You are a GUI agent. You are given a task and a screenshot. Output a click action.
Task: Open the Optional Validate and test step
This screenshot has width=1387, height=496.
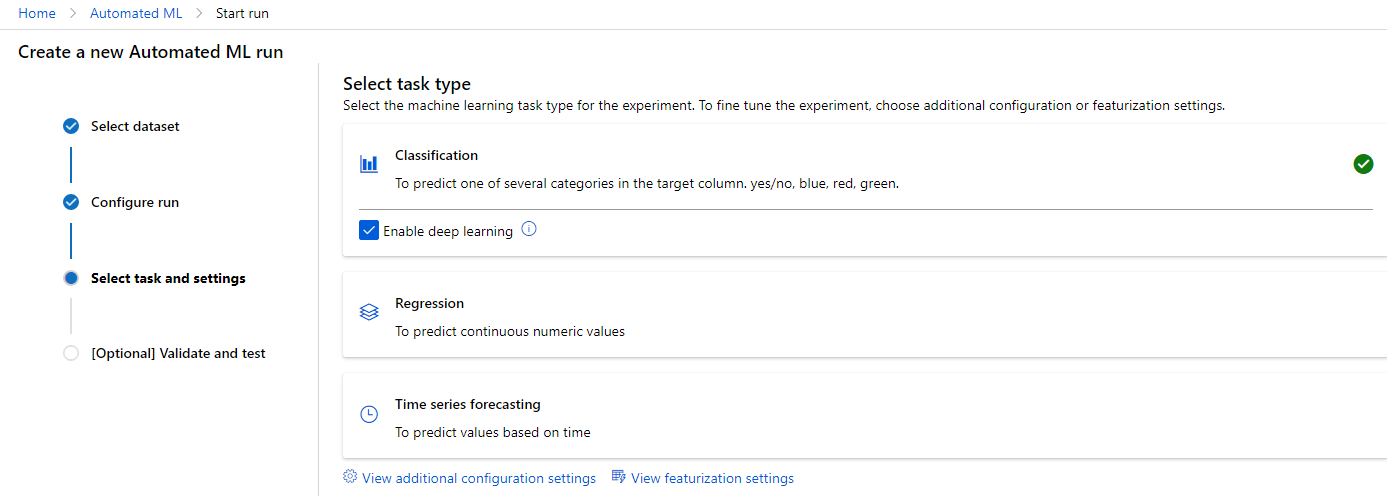click(x=178, y=353)
